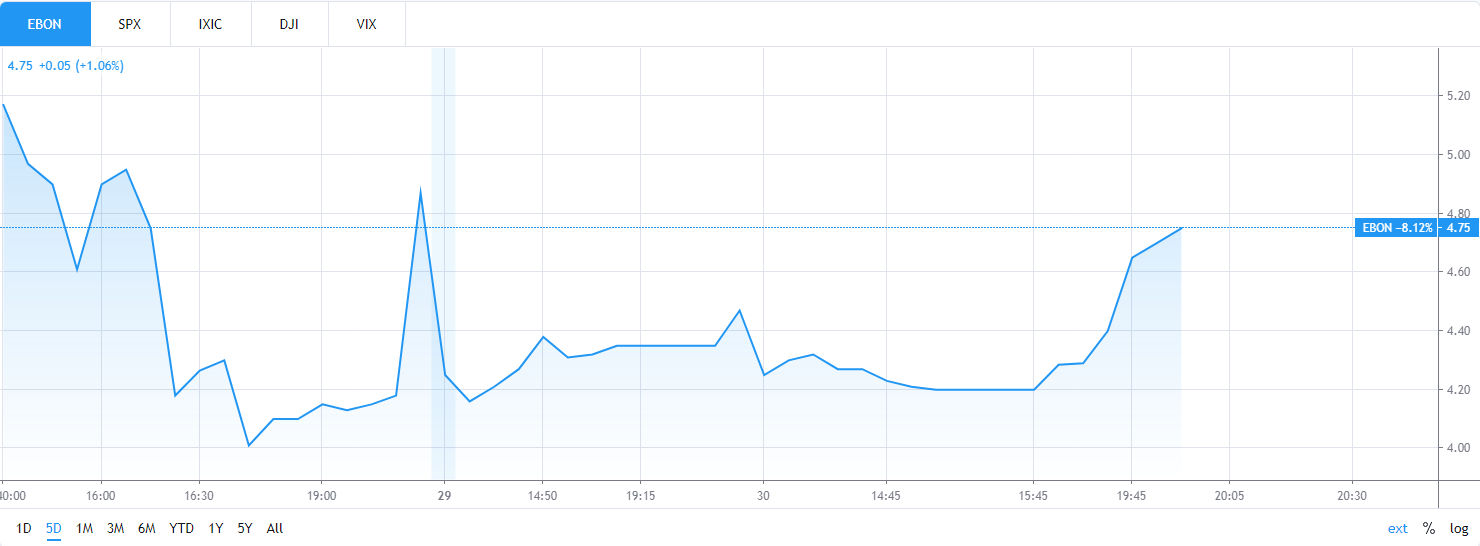Show year-to-date with YTD
The width and height of the screenshot is (1480, 546).
(x=181, y=528)
